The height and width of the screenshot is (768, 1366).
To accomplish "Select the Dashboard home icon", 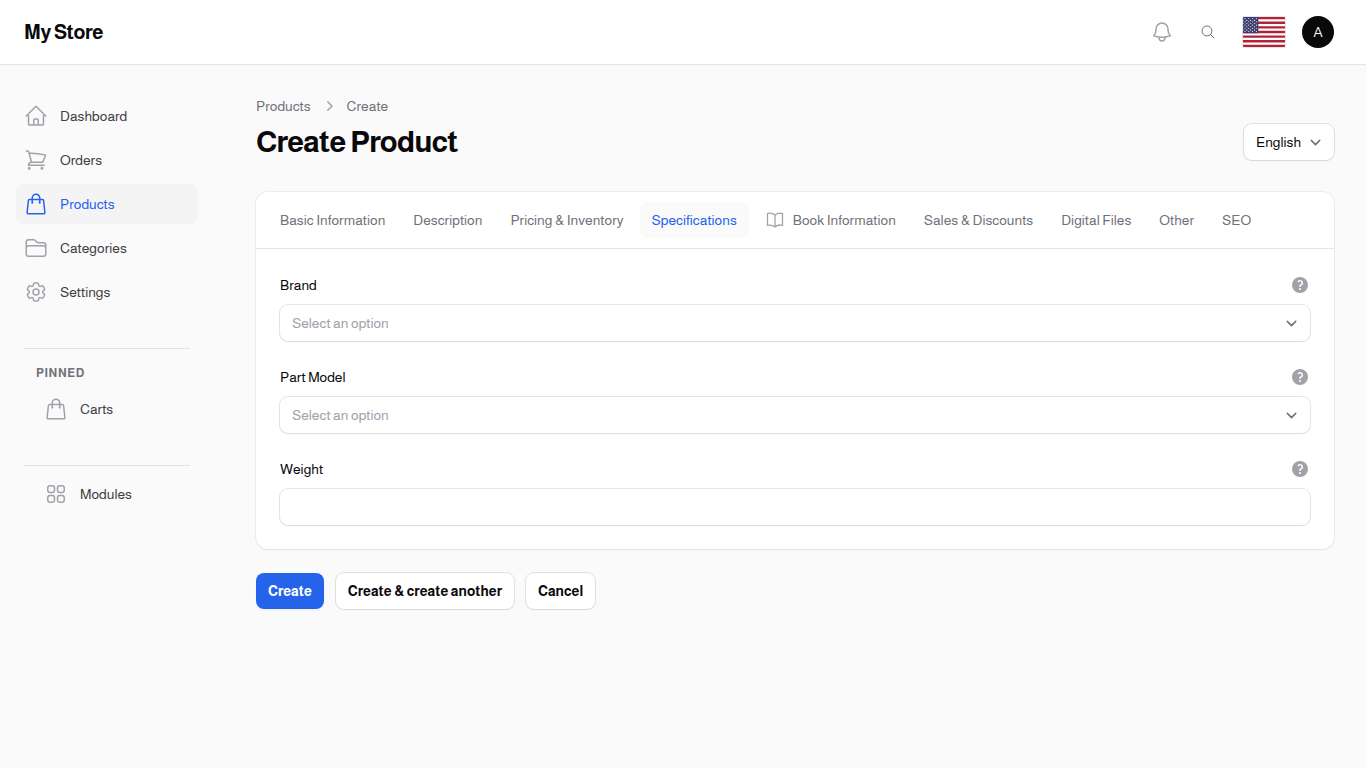I will [36, 115].
